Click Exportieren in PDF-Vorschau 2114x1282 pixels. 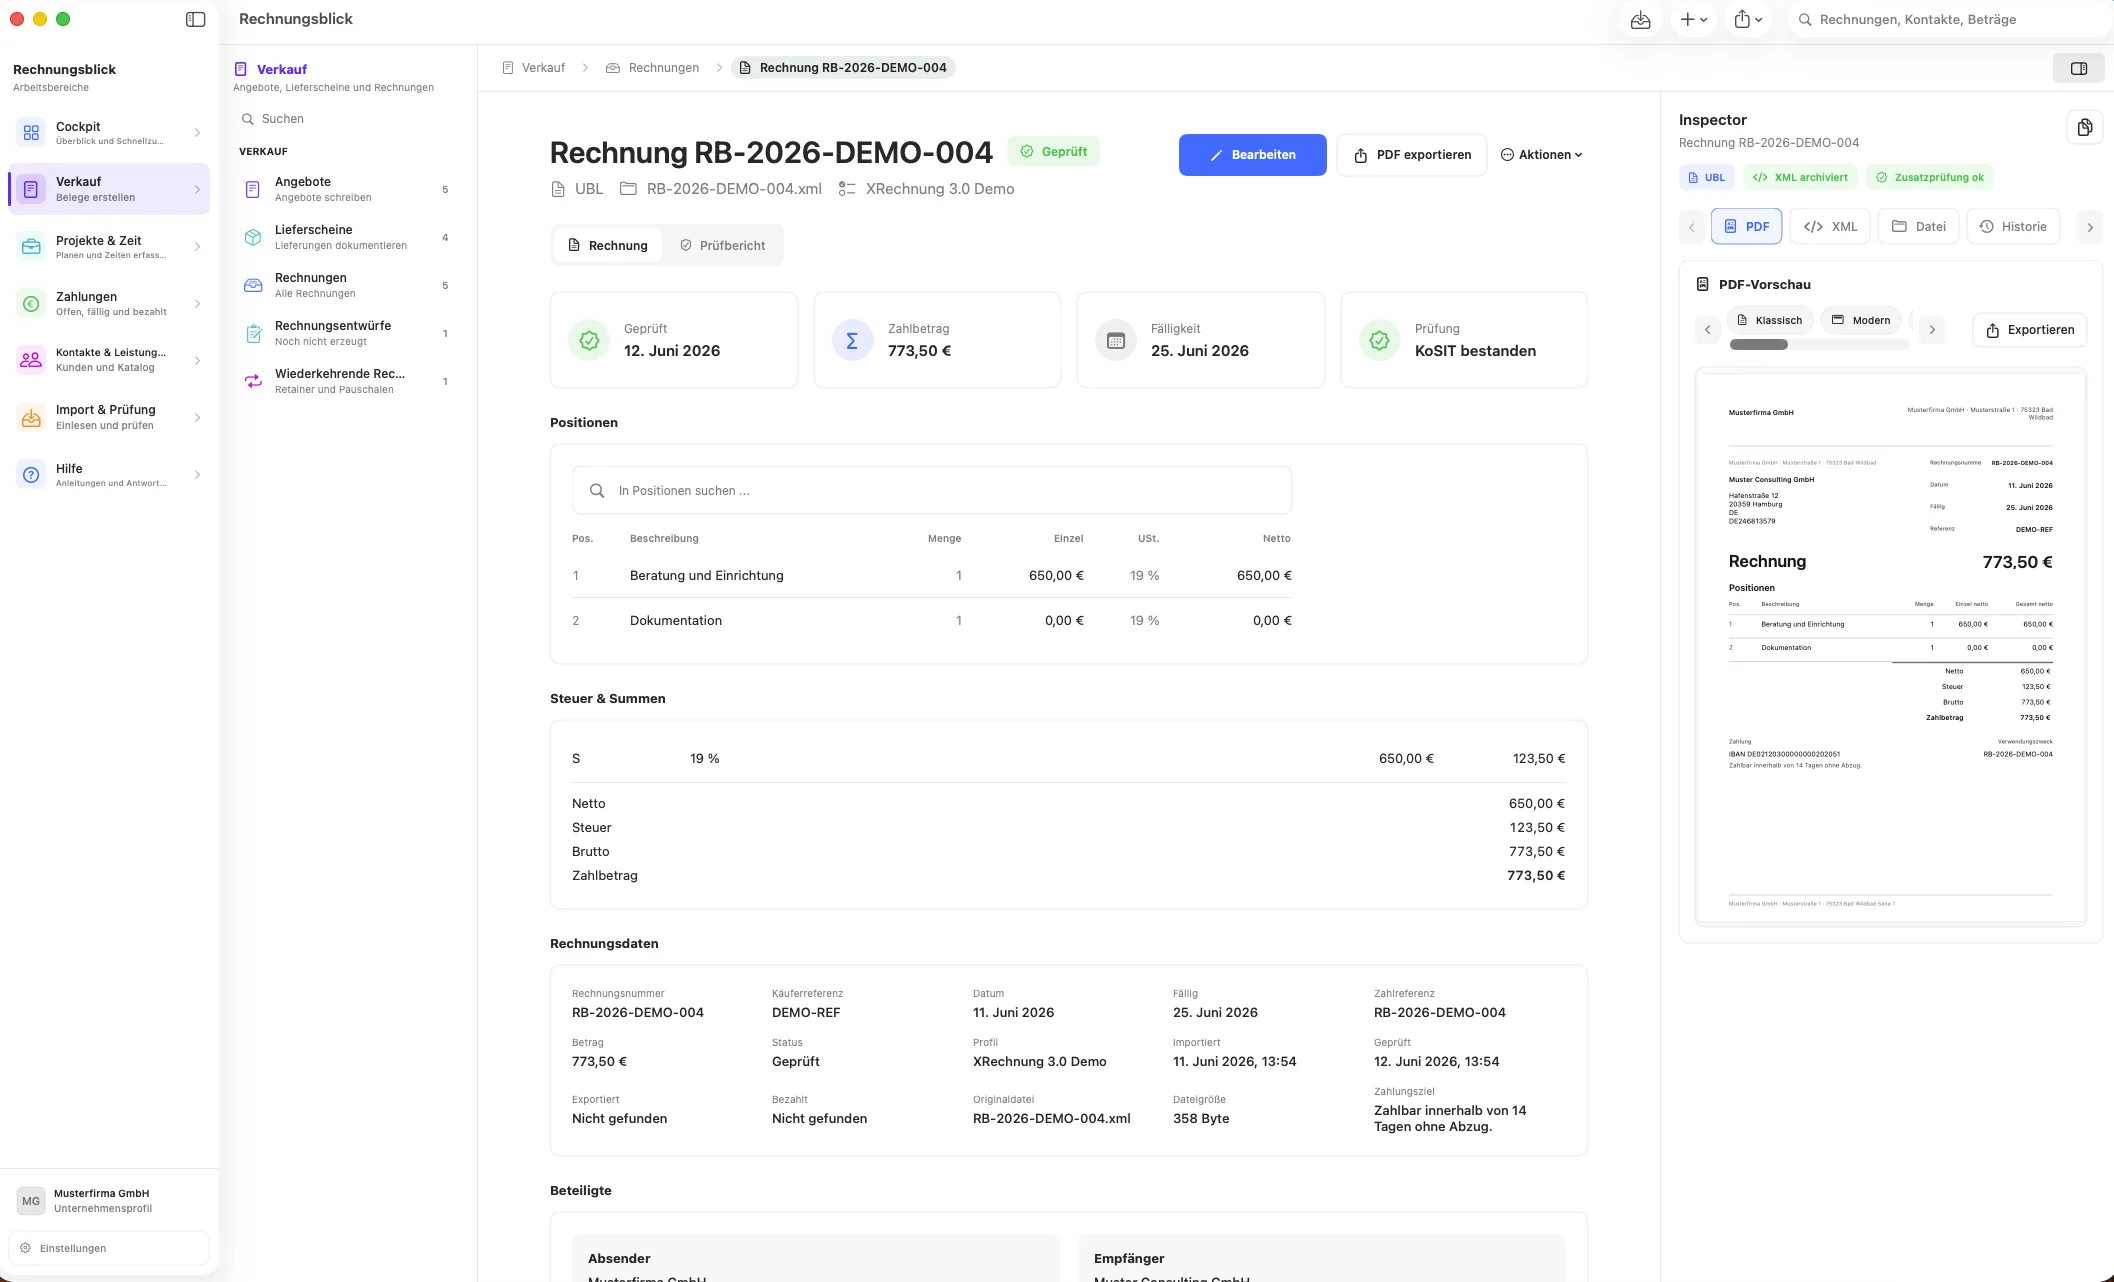pyautogui.click(x=2029, y=330)
